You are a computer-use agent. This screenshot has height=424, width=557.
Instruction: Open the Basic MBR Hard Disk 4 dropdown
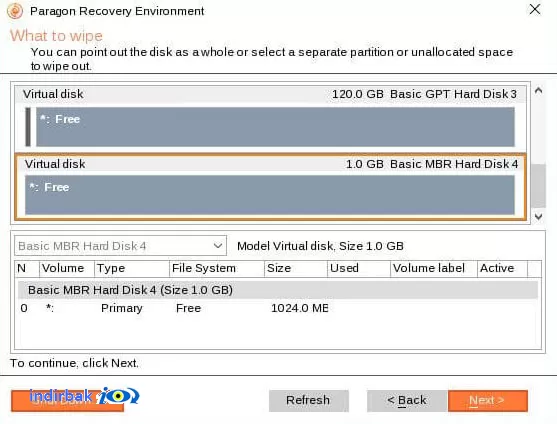pos(120,246)
